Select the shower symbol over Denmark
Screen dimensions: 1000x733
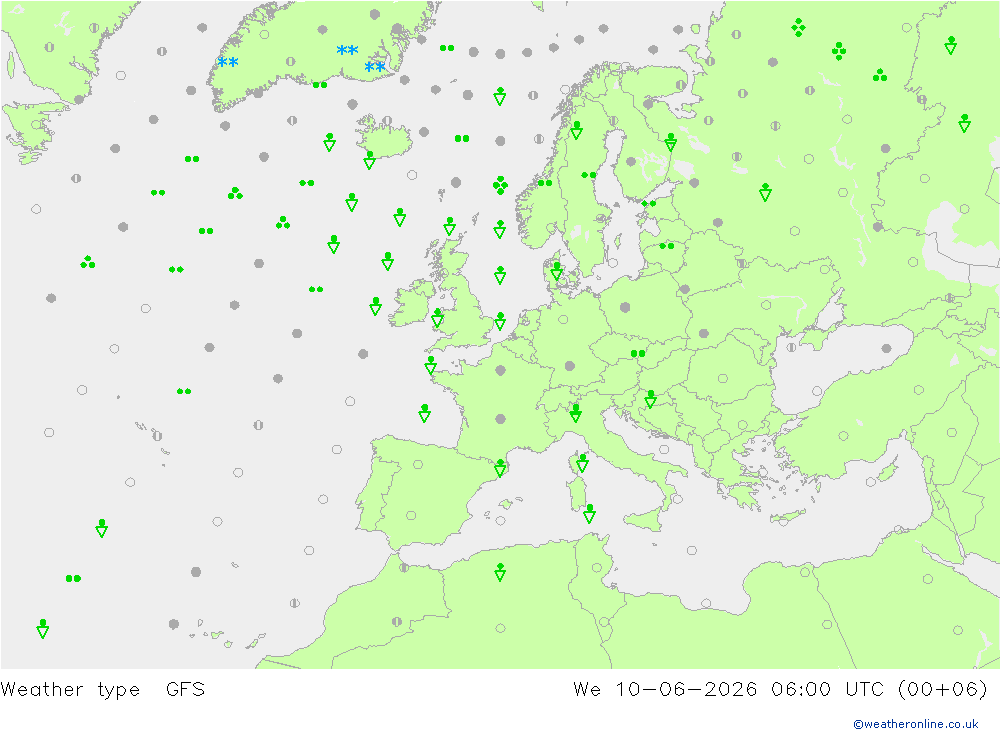point(557,271)
